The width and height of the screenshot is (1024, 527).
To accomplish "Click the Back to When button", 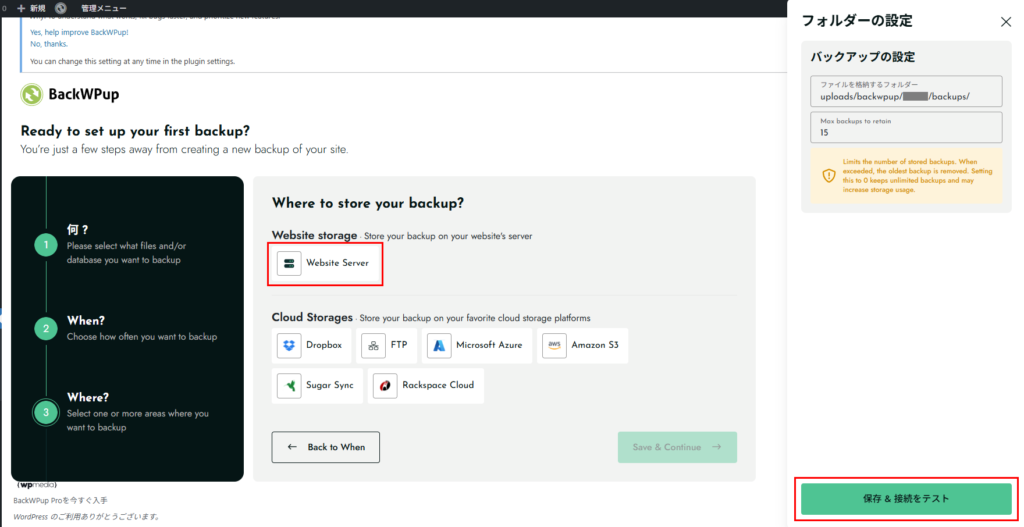I will pos(325,447).
